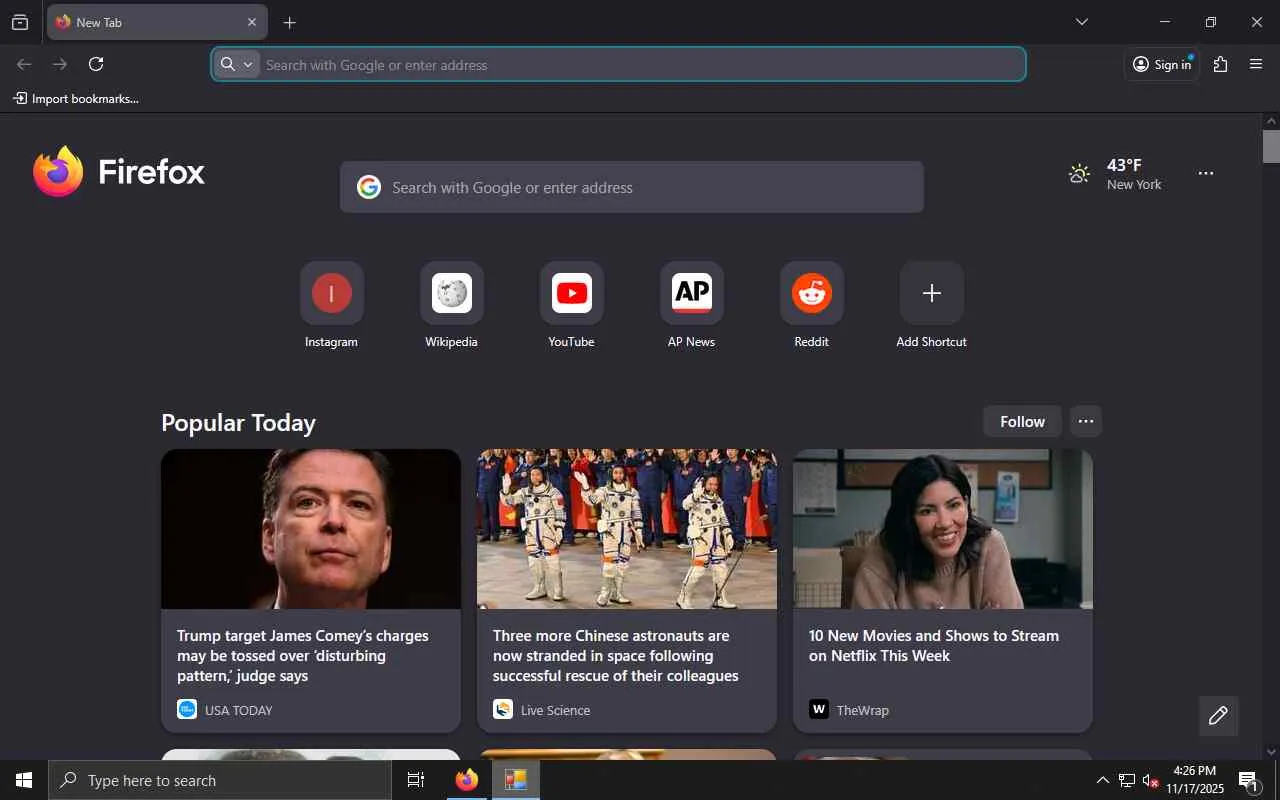Read 'Trump target James Comey's charges' headline

303,656
